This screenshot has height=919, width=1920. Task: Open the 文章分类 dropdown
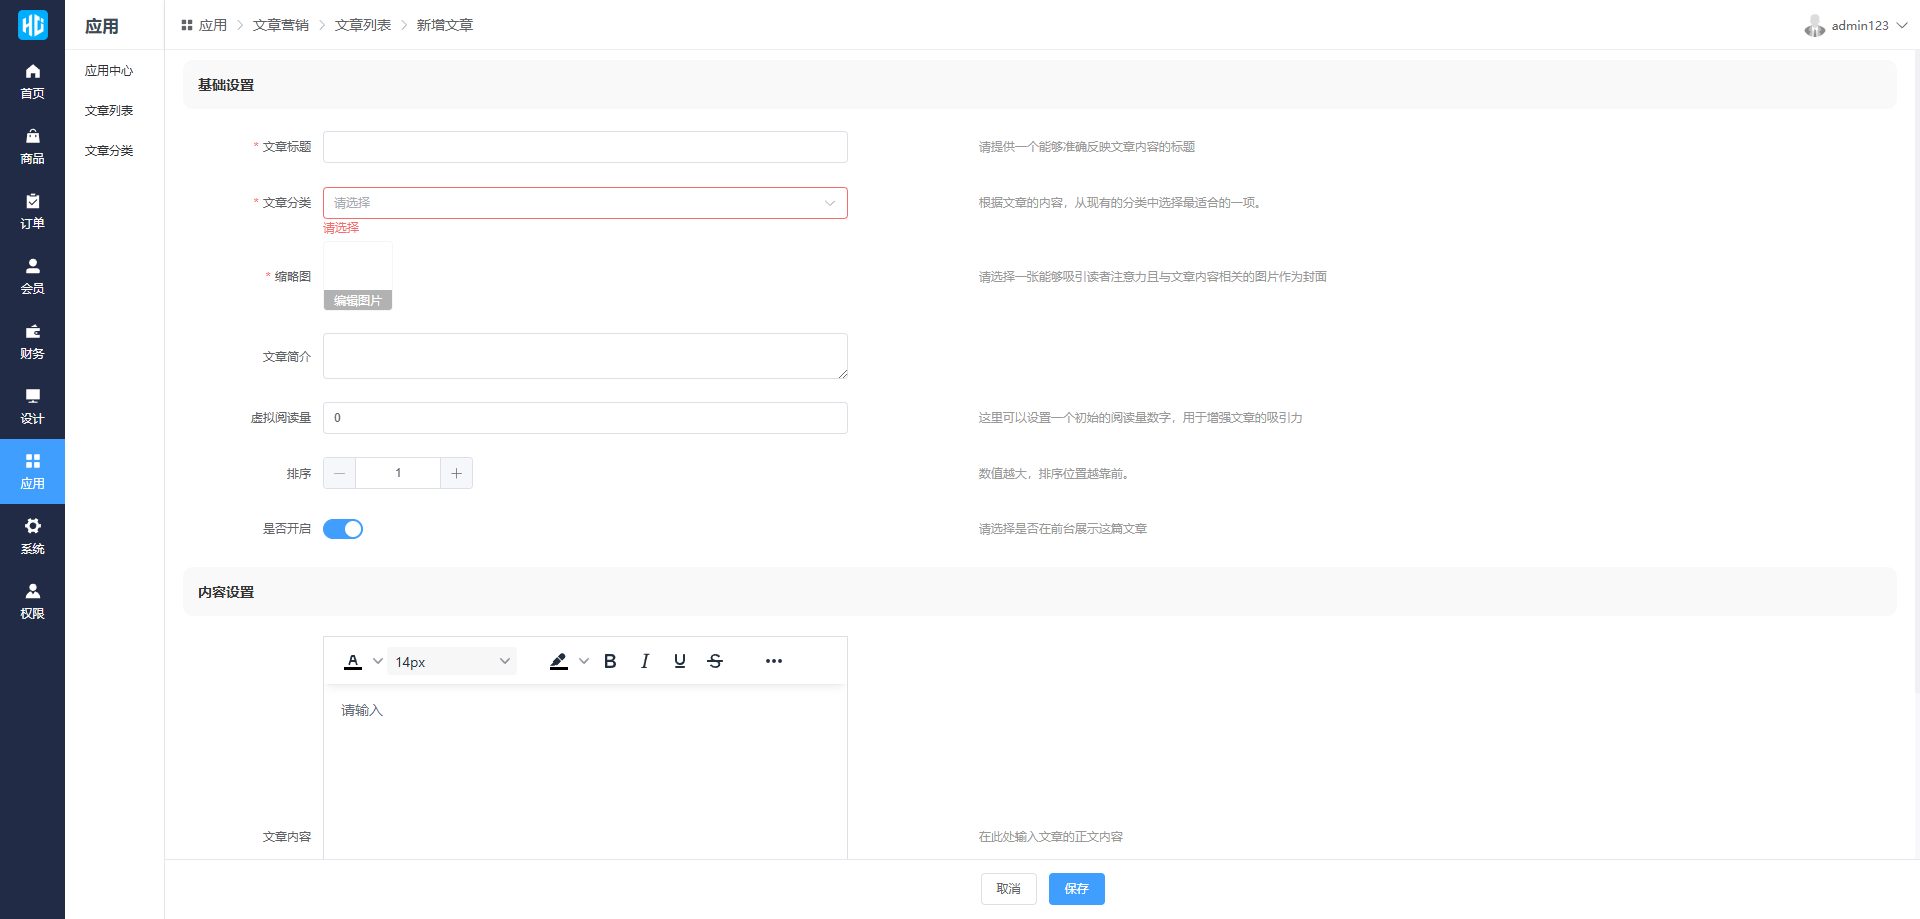click(585, 203)
